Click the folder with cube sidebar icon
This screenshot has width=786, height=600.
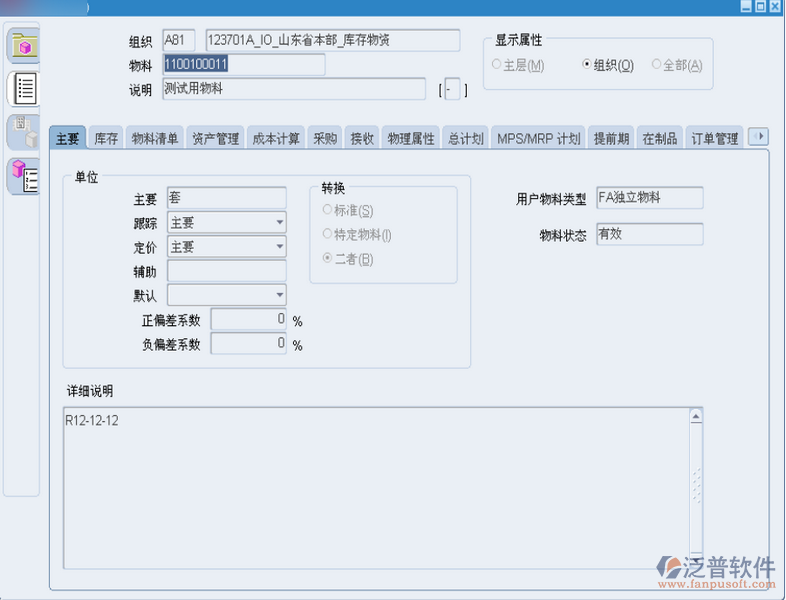[x=23, y=45]
